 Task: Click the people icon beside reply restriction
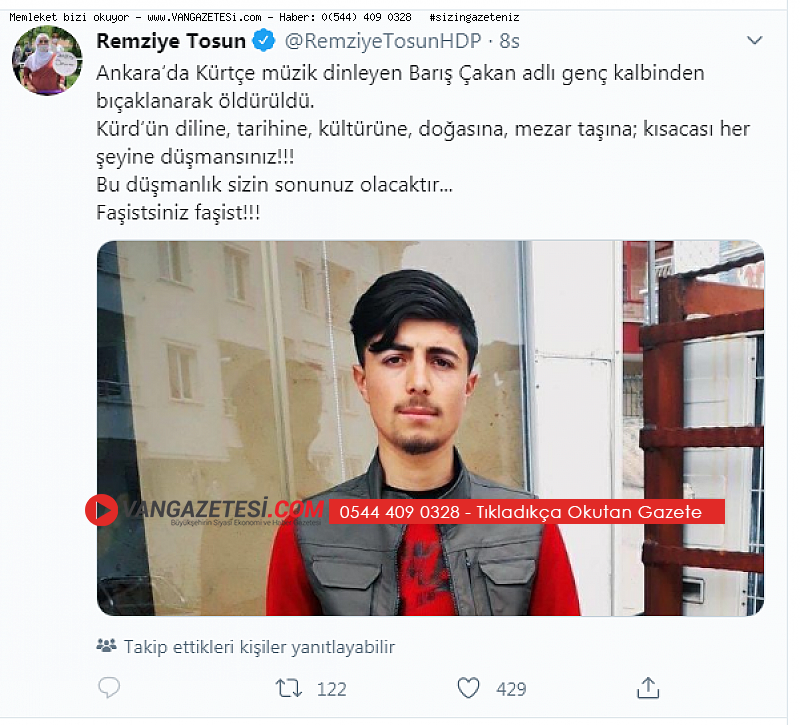tap(107, 646)
